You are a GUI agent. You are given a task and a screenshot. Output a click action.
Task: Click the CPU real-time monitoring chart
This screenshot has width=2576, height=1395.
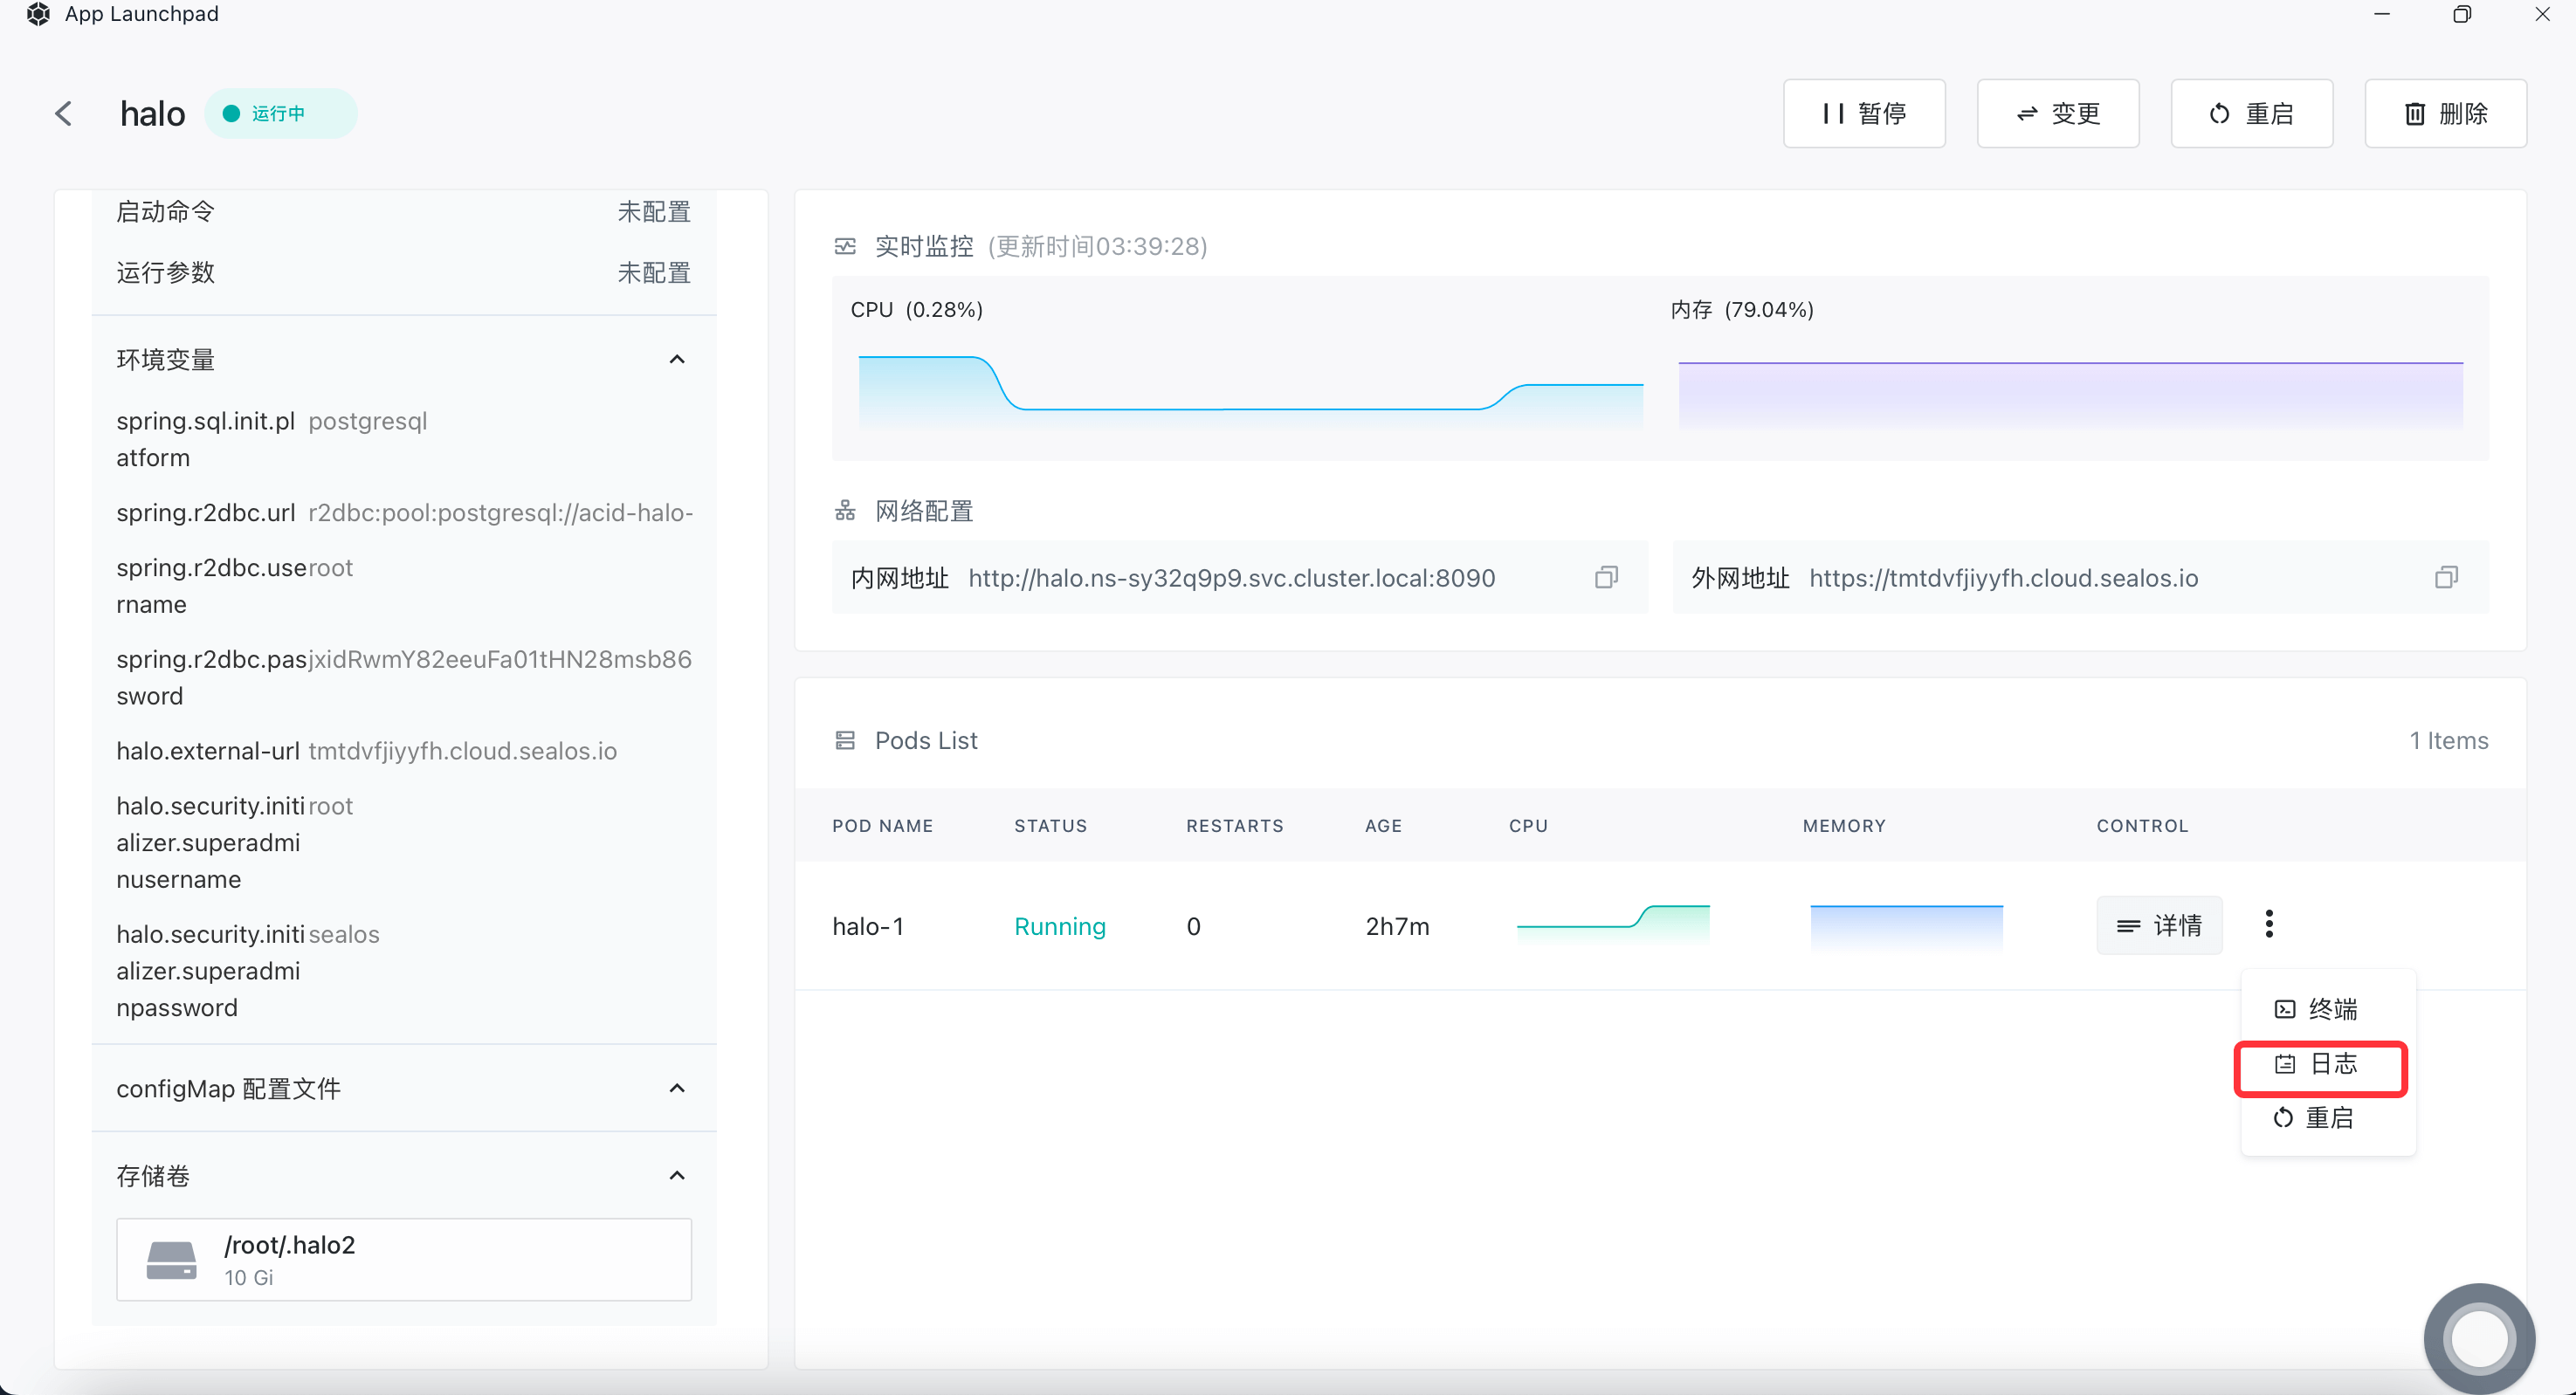[x=1250, y=390]
